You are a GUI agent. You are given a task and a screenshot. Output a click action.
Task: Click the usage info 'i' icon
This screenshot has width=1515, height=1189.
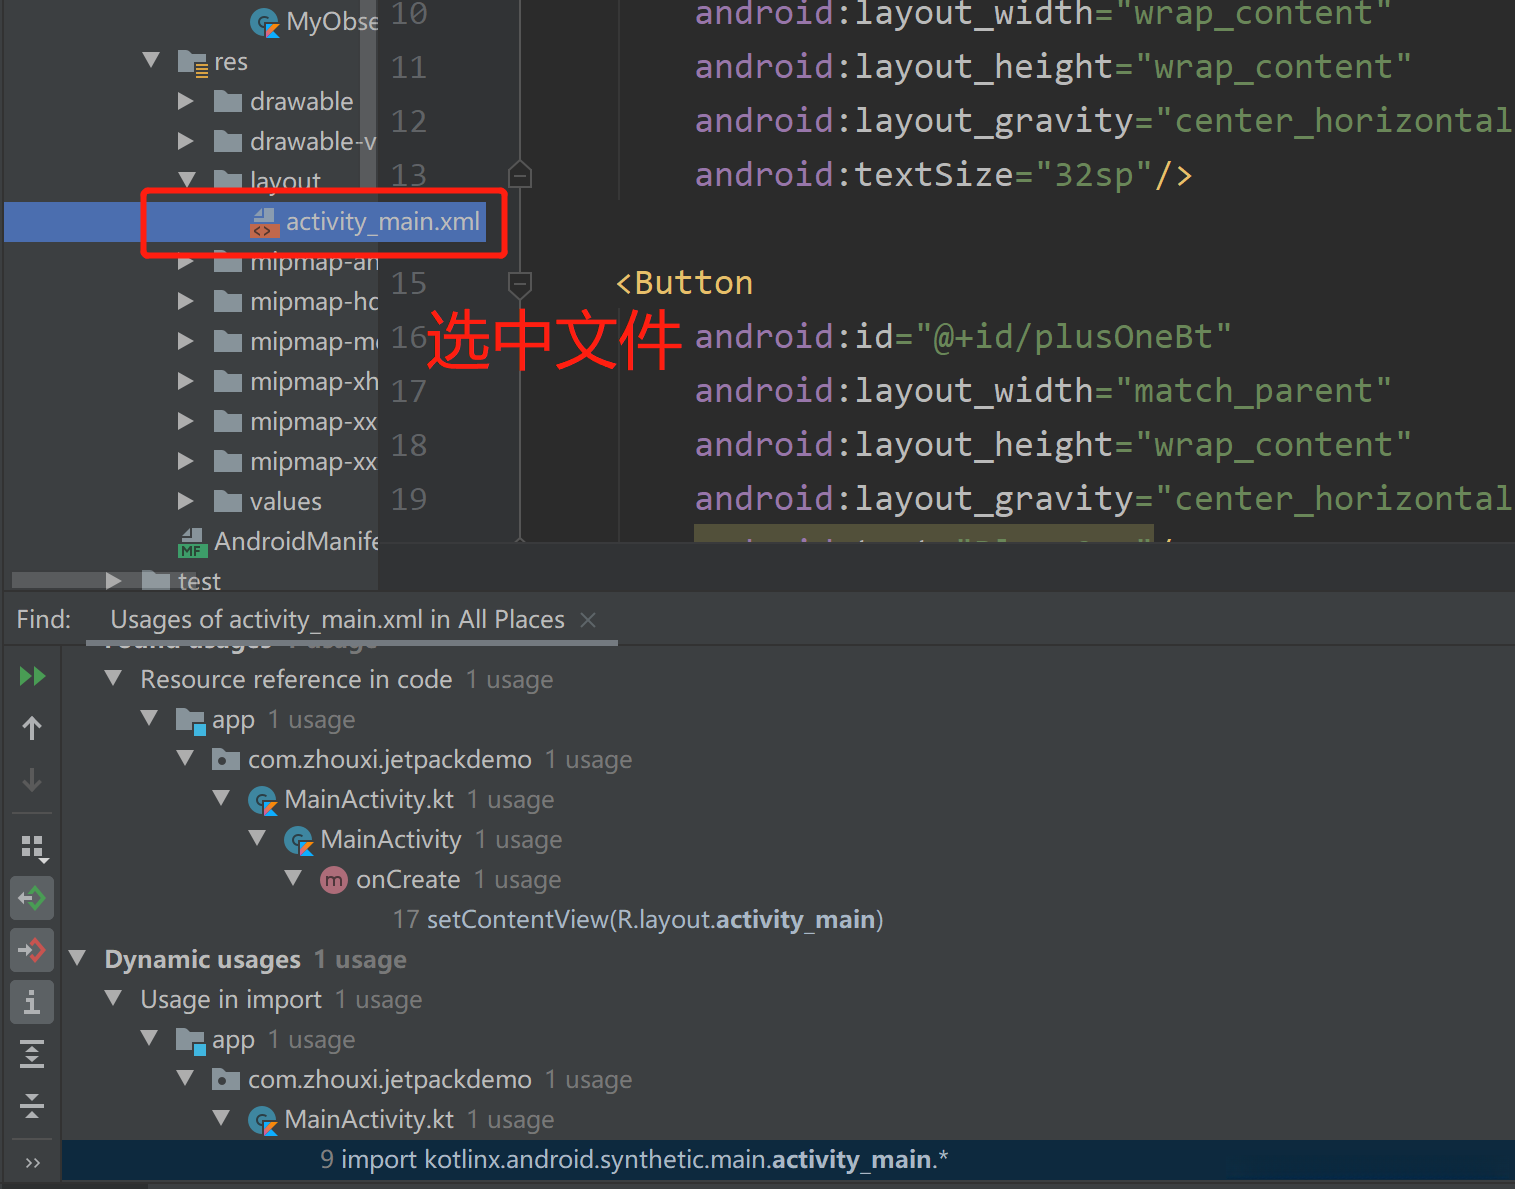32,1002
